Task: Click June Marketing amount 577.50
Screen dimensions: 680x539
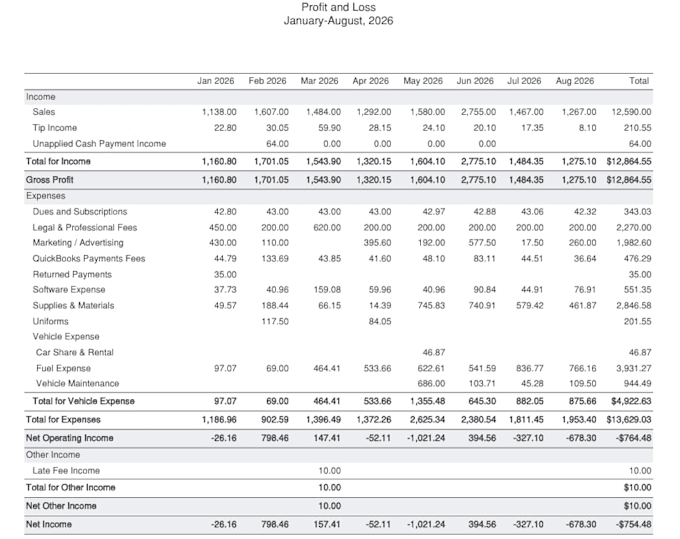Action: (x=482, y=243)
